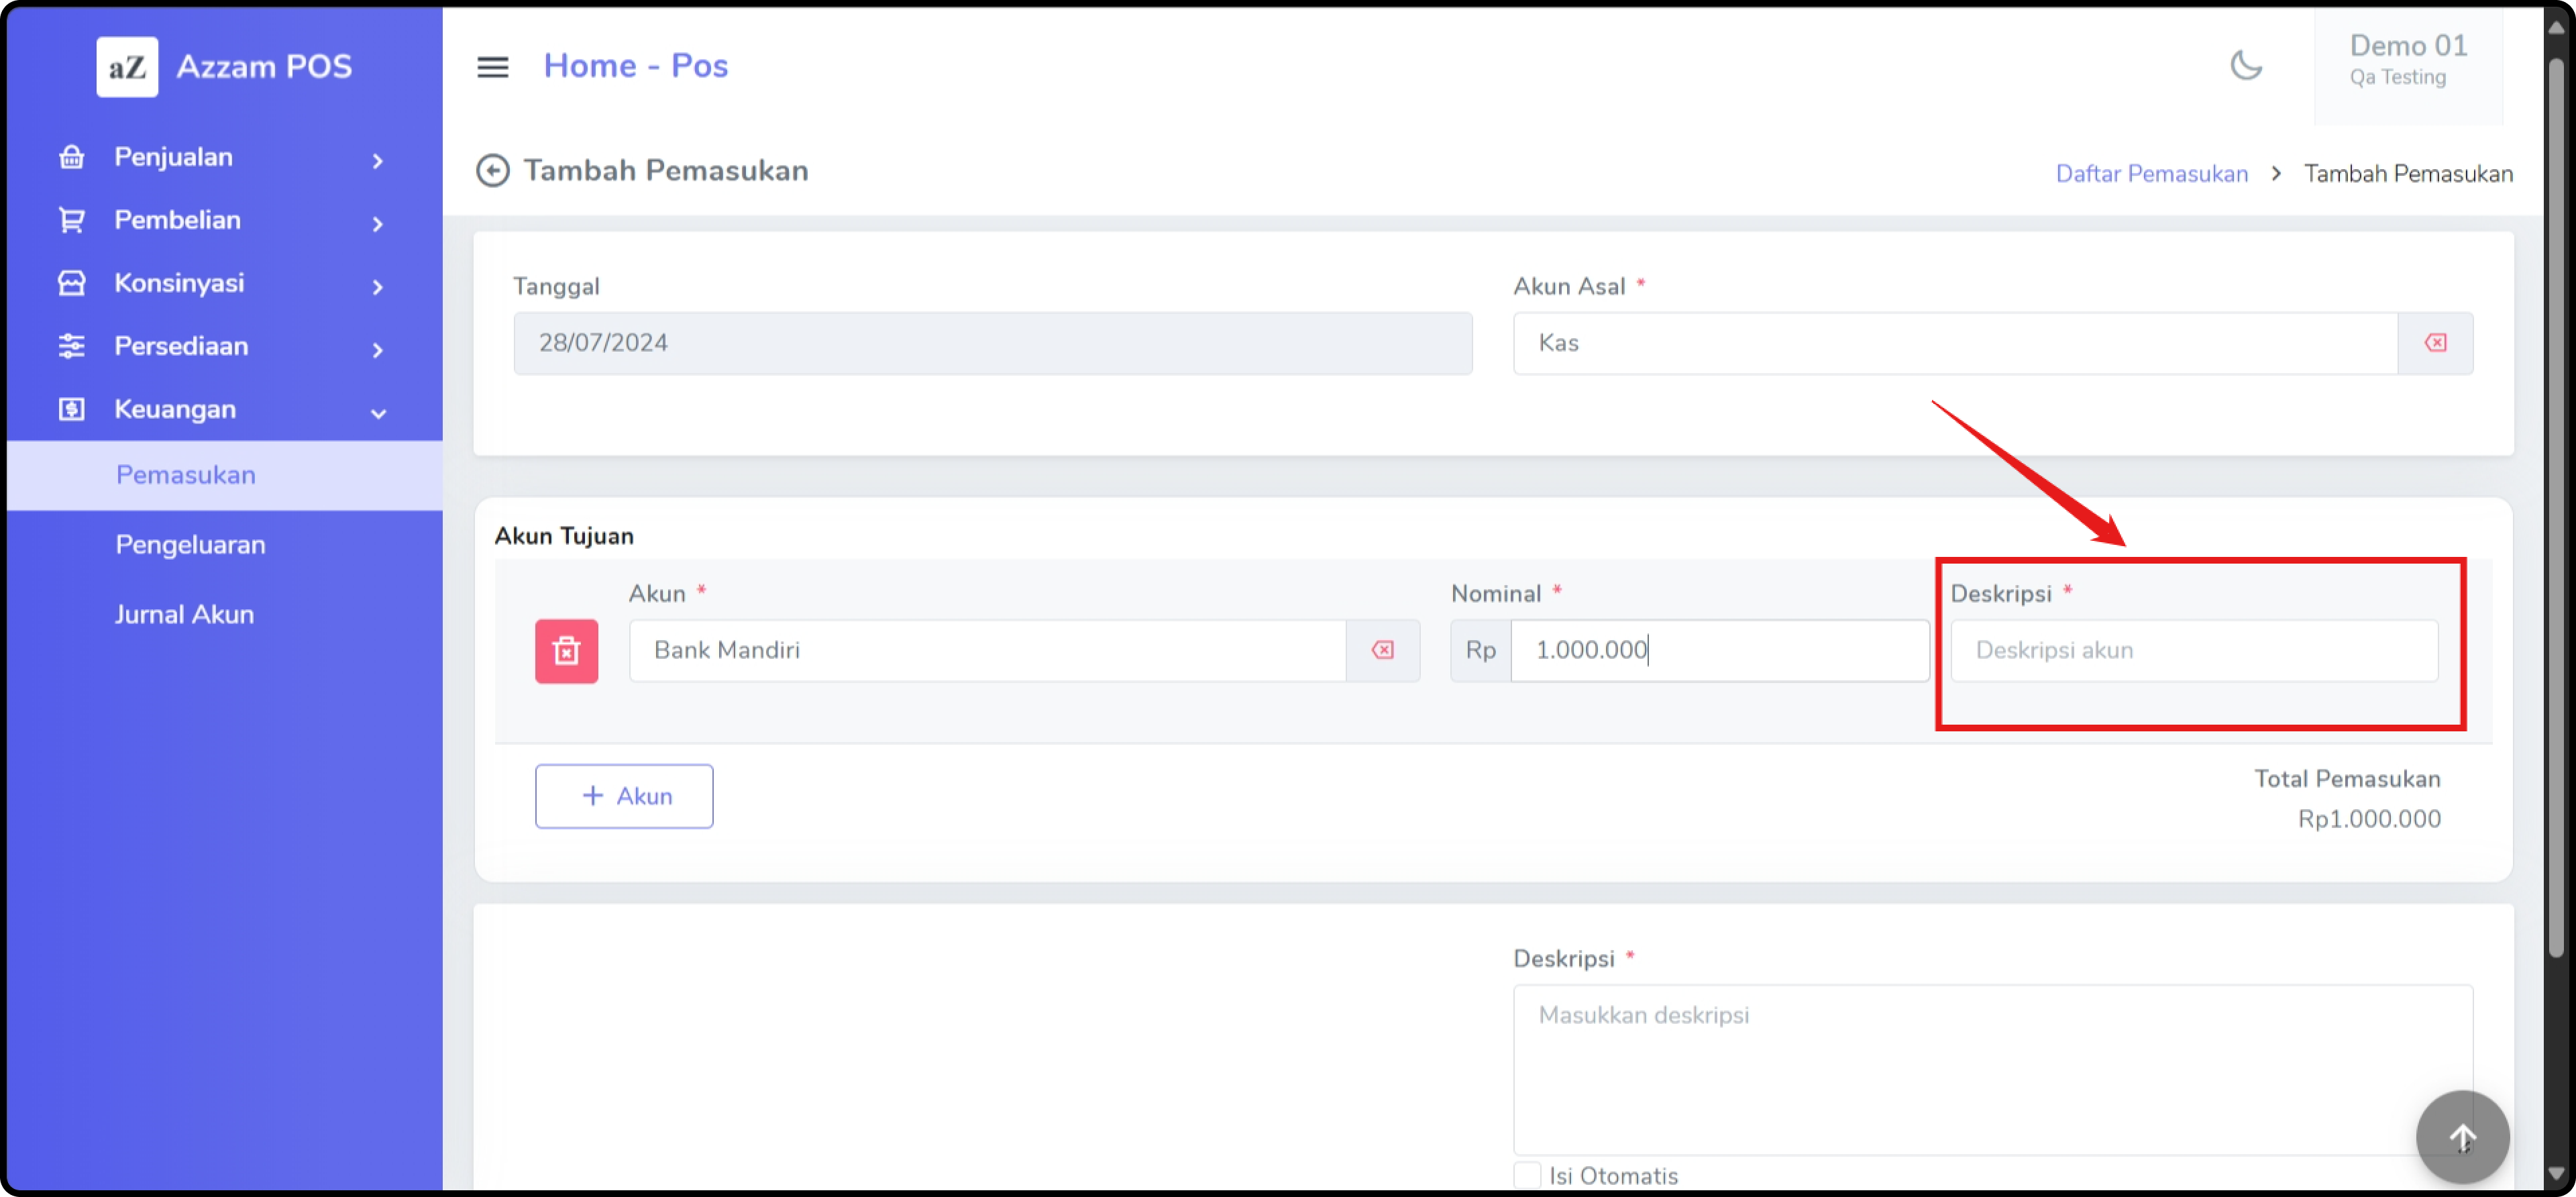Toggle dark mode moon icon
Image resolution: width=2576 pixels, height=1197 pixels.
[x=2246, y=66]
